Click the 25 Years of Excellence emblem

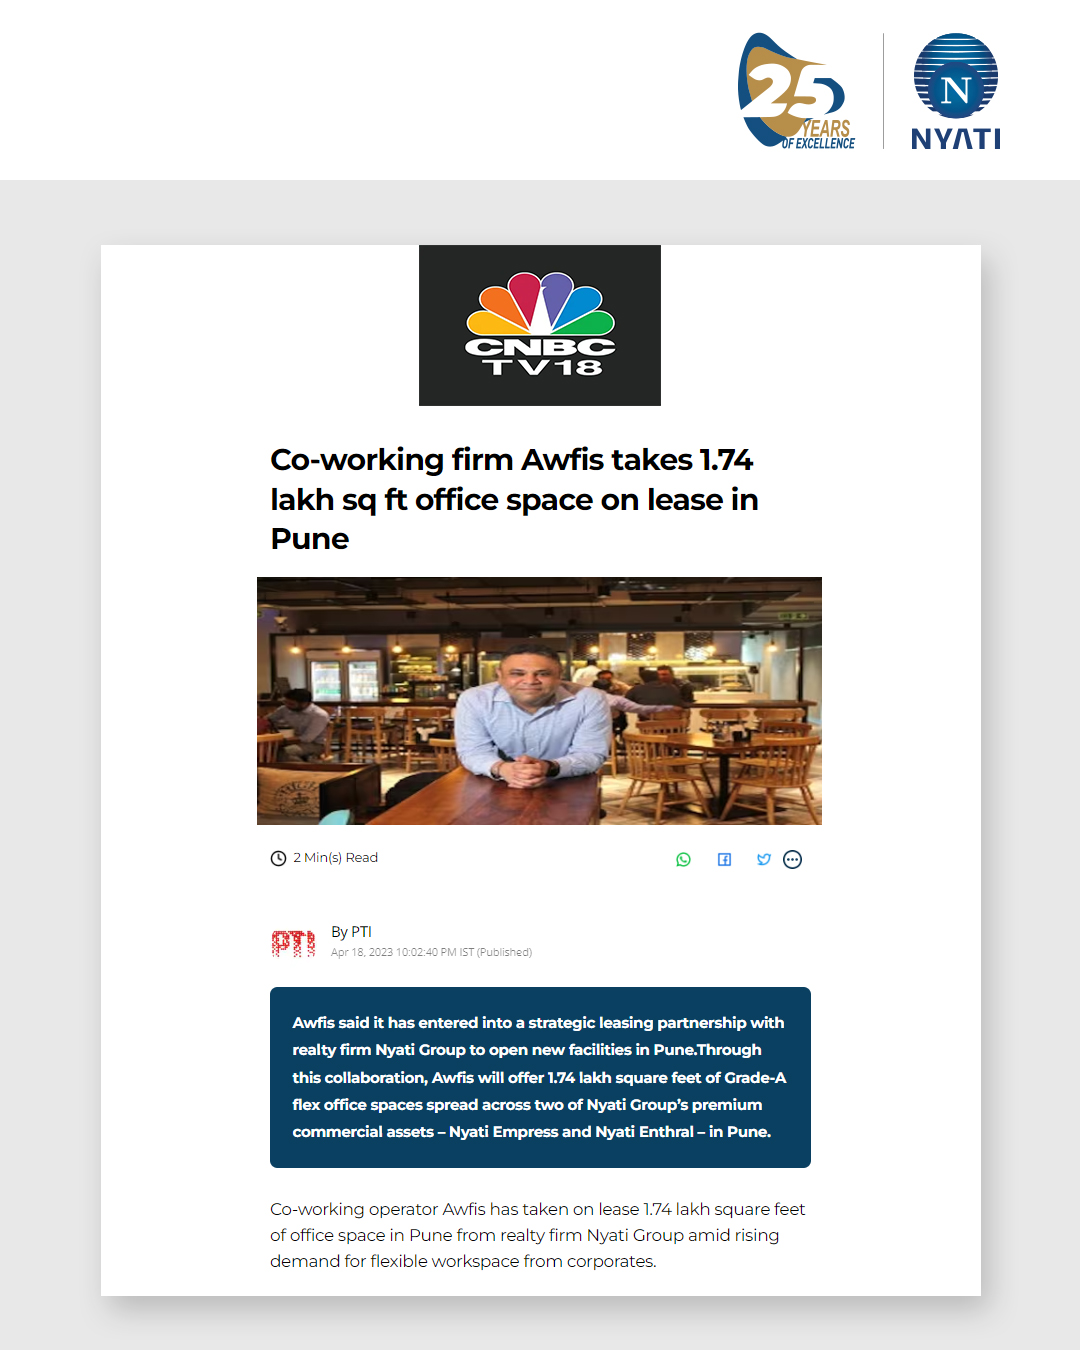797,91
